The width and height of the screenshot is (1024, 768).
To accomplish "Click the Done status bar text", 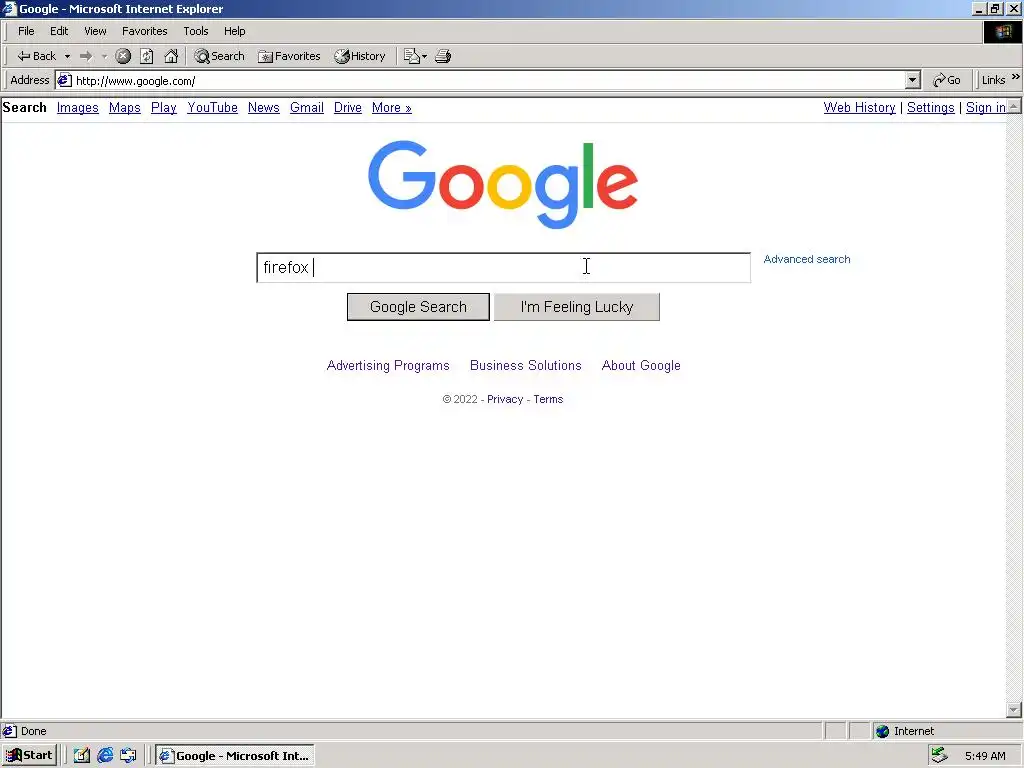I will pyautogui.click(x=34, y=731).
